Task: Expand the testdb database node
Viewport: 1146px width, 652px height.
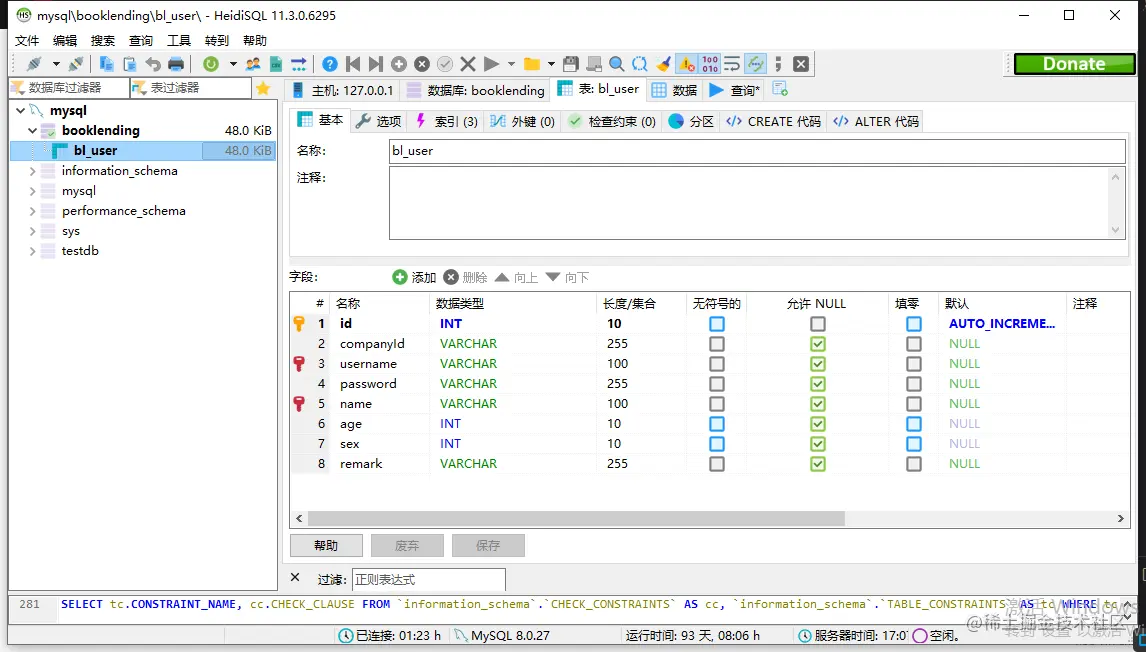Action: (32, 251)
